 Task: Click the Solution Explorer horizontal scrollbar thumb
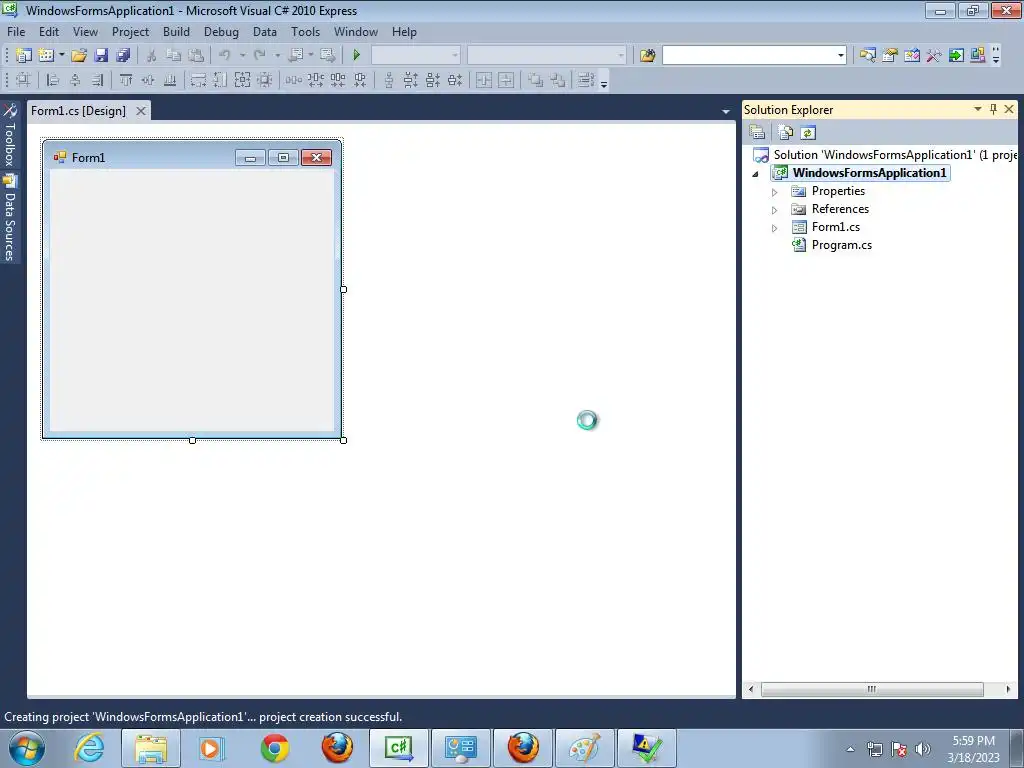(x=872, y=689)
